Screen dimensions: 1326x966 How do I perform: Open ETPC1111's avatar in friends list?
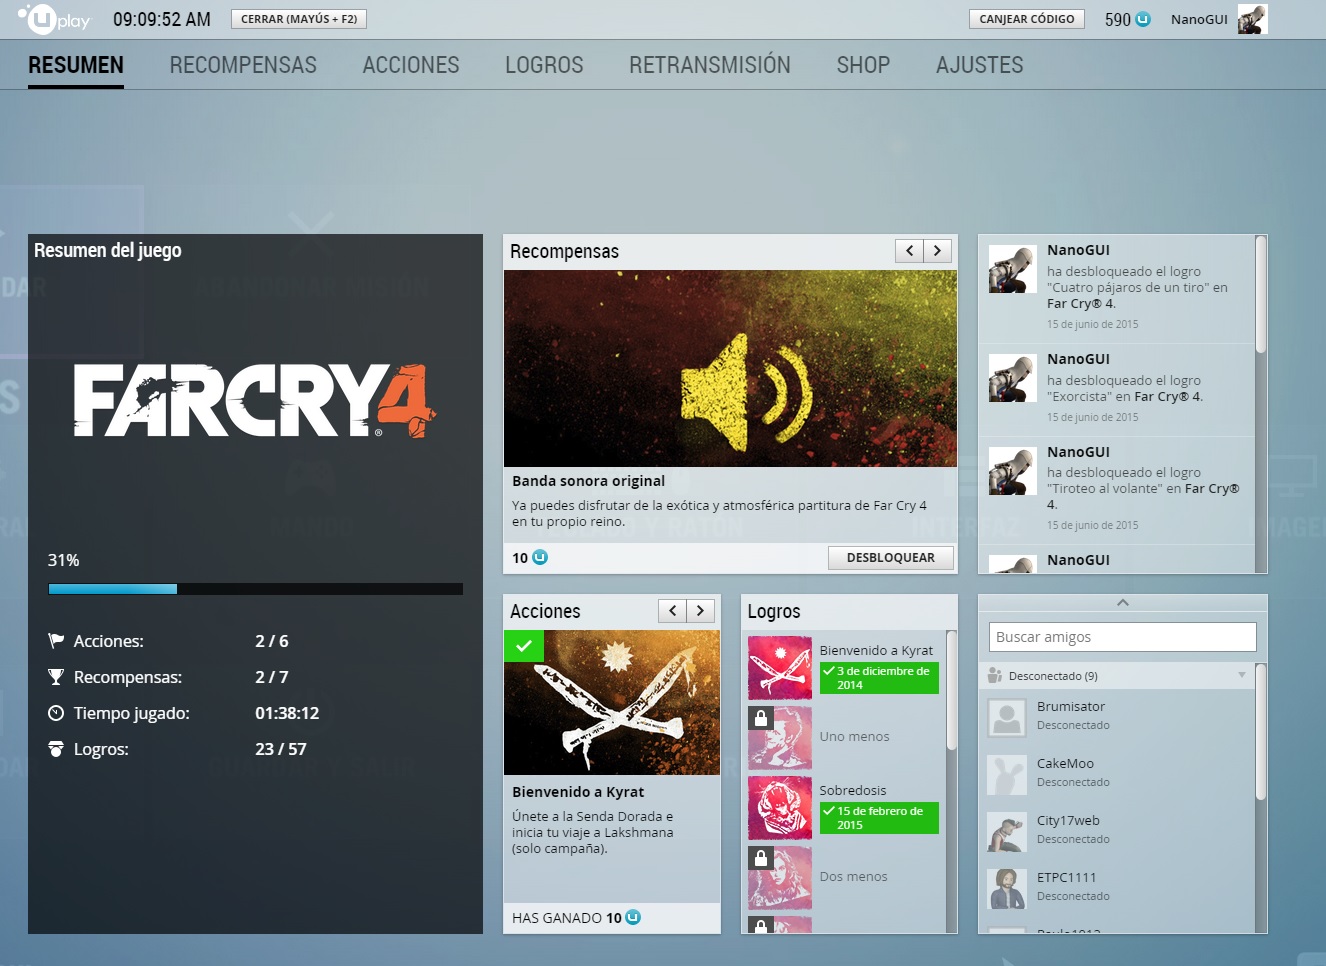click(1007, 889)
